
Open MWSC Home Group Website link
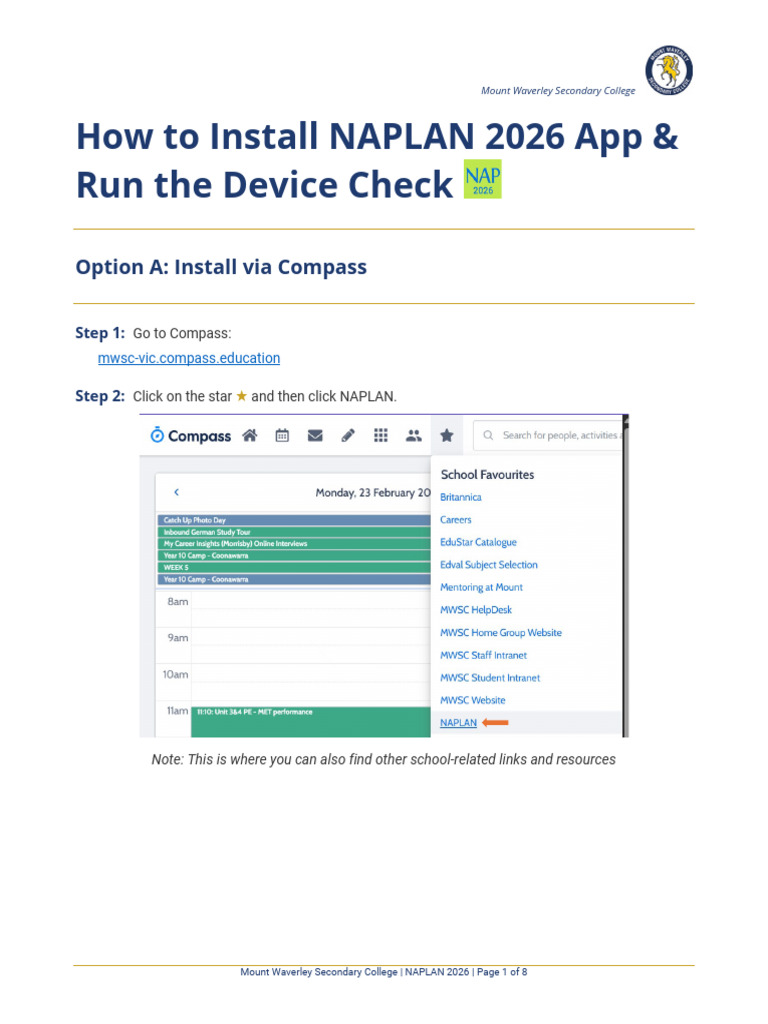(501, 633)
